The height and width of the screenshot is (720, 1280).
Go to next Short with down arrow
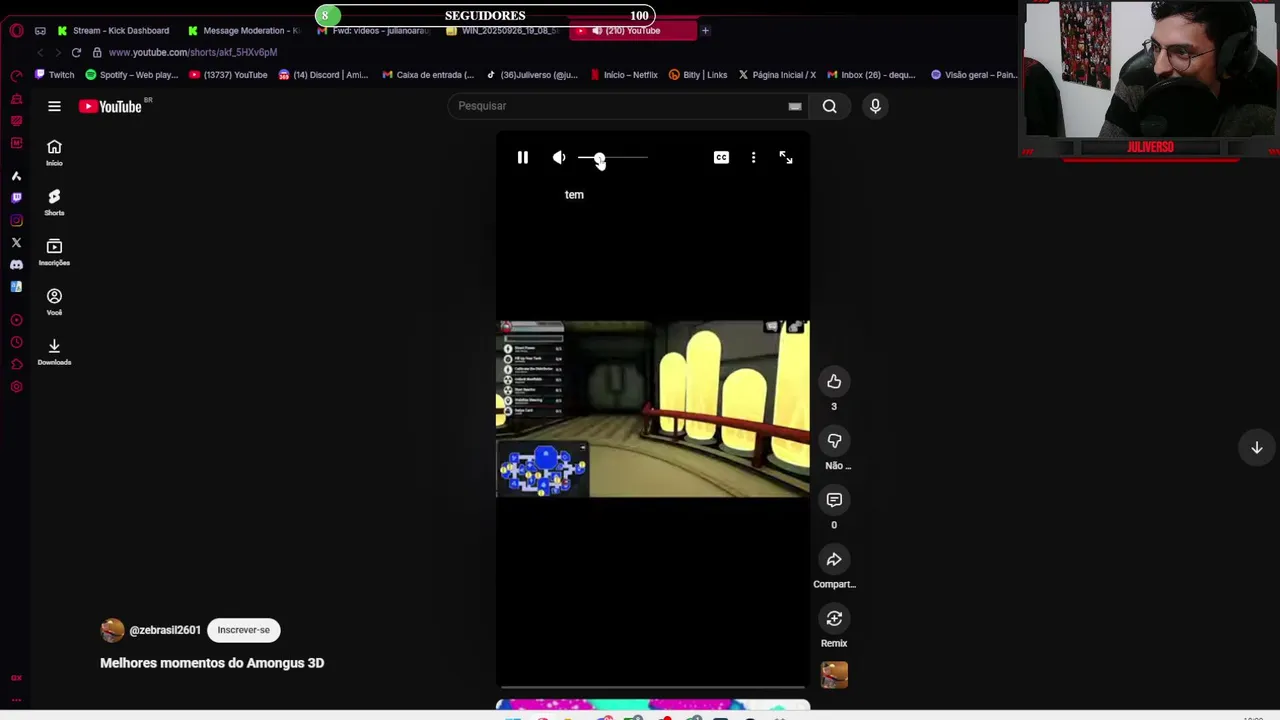(x=1257, y=448)
